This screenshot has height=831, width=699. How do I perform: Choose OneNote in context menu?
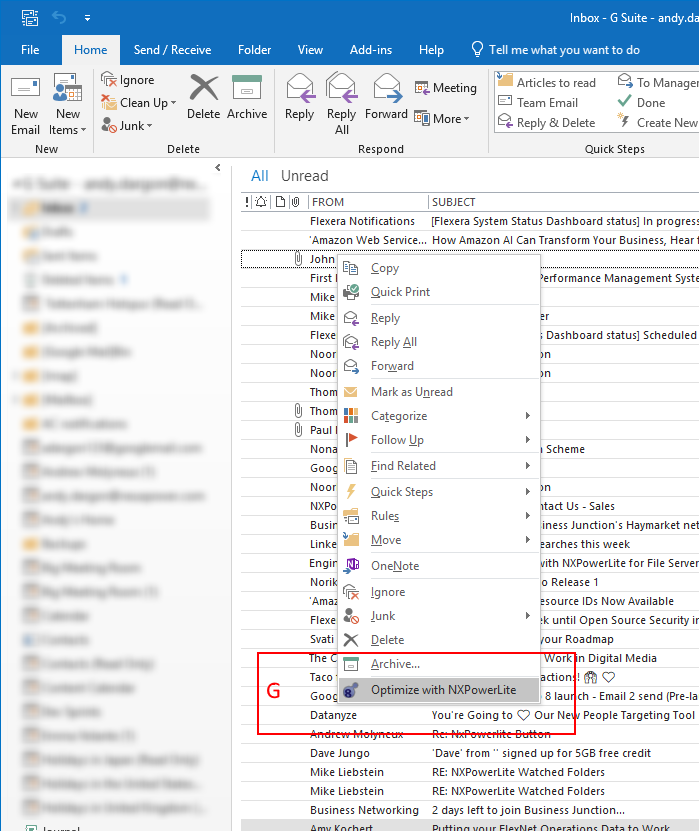tap(439, 565)
